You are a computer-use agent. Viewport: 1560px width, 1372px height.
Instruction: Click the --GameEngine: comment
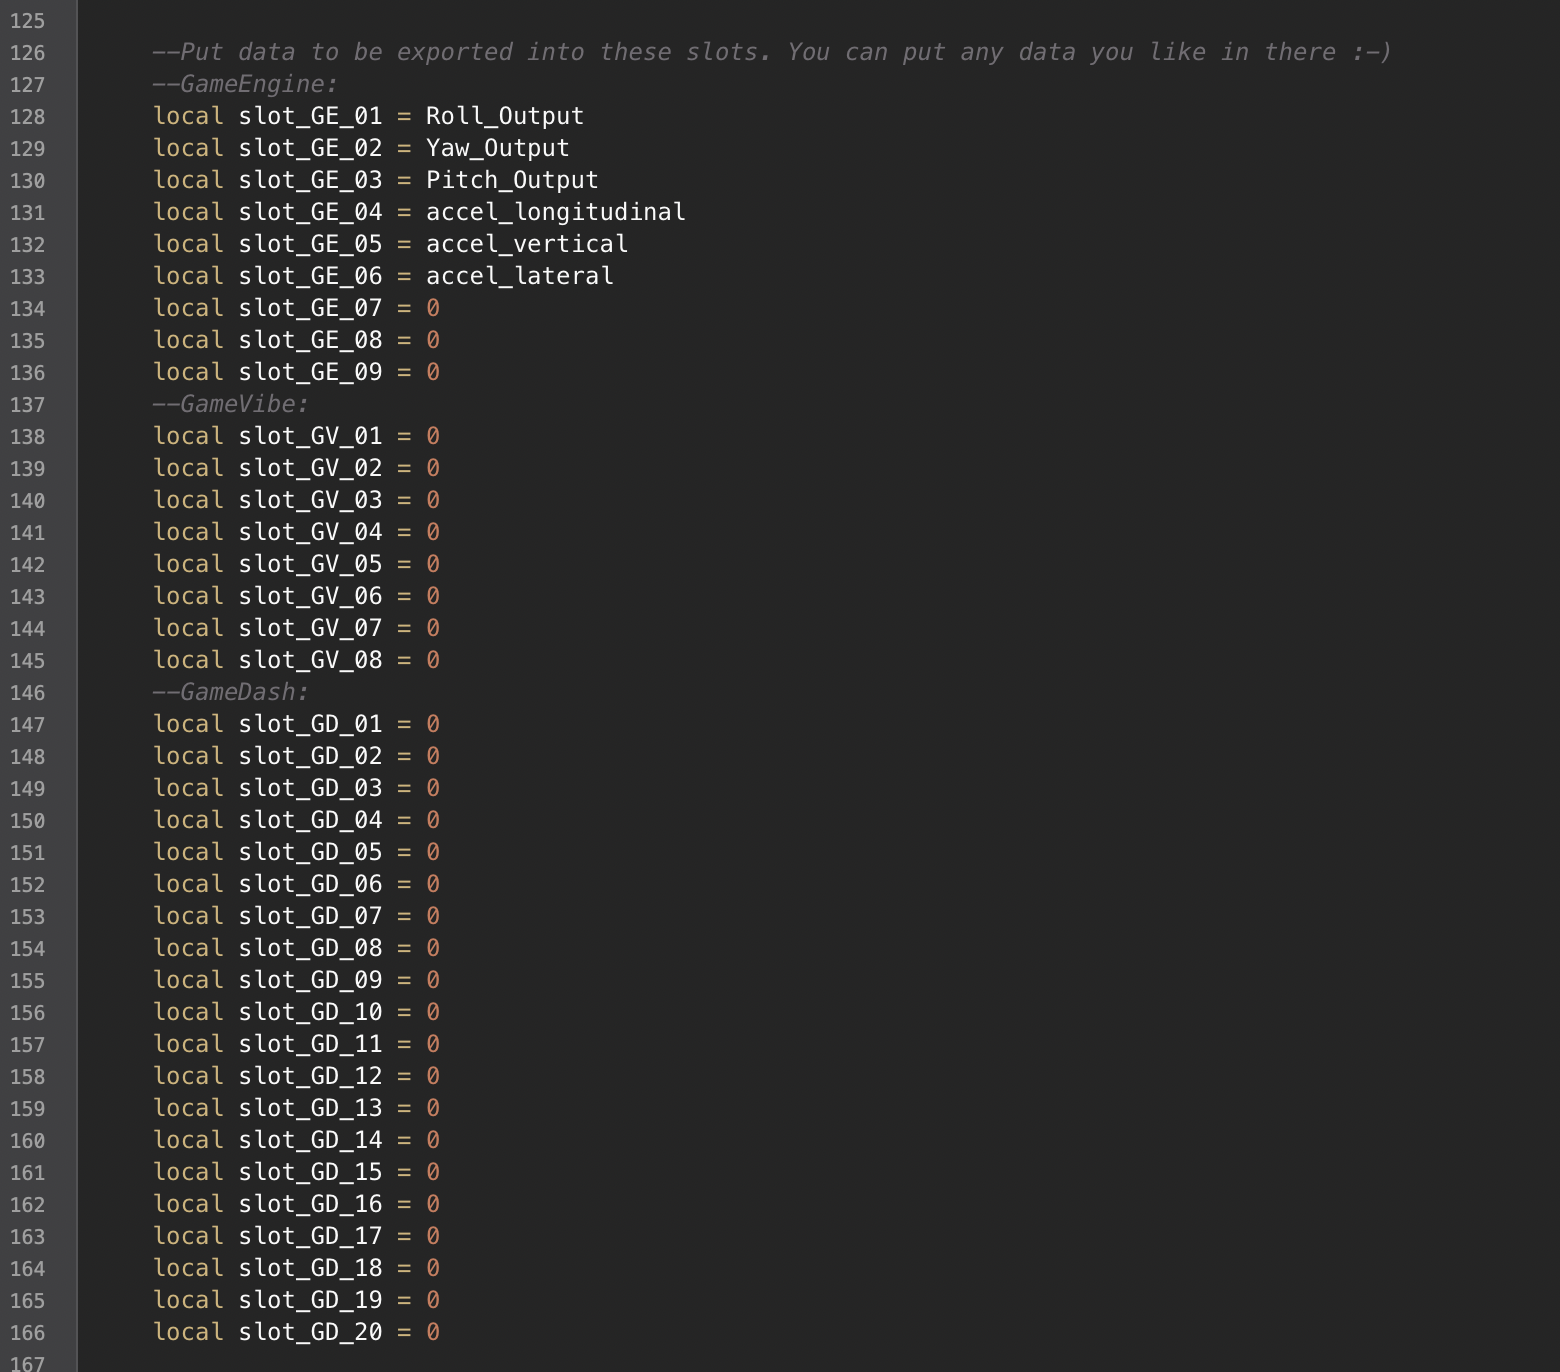pos(245,84)
